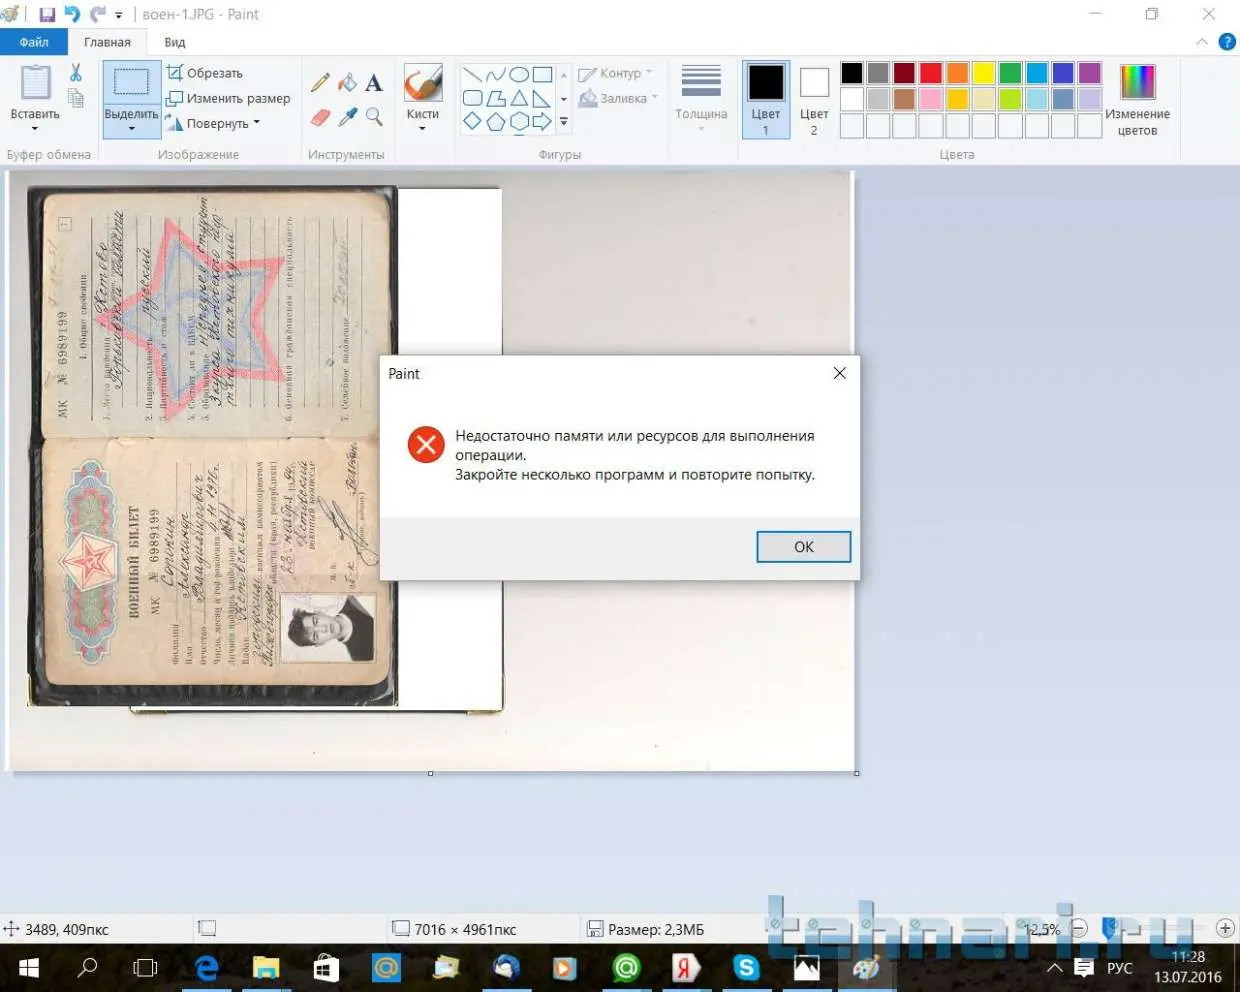Choose the Цвет 2 color slot
Image resolution: width=1240 pixels, height=992 pixels.
(x=814, y=98)
